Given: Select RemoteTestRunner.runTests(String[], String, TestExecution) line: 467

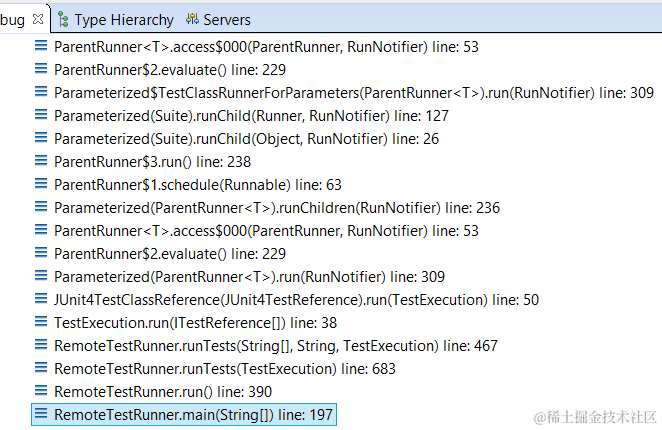Looking at the screenshot, I should click(276, 346).
